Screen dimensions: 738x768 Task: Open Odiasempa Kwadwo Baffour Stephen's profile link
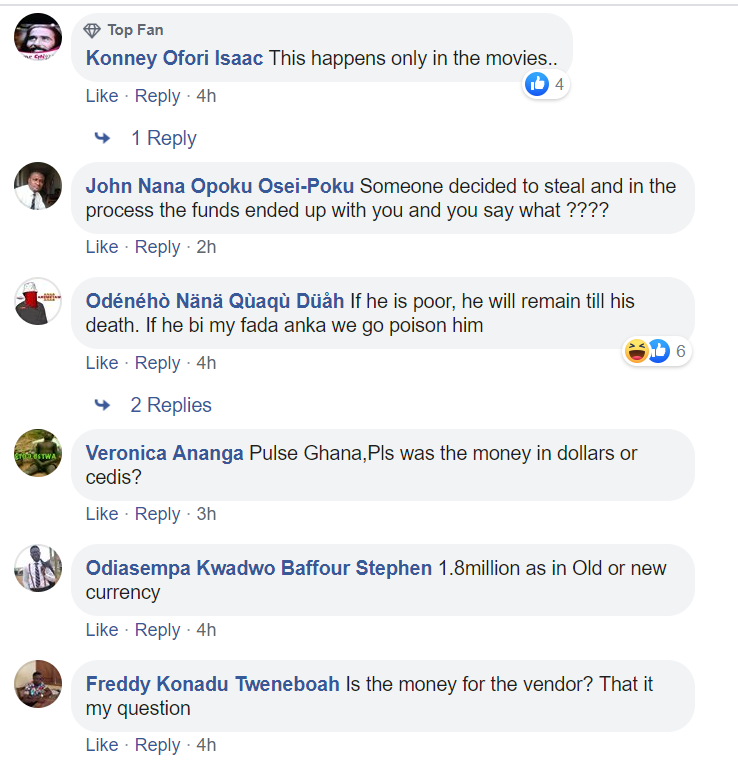coord(259,568)
